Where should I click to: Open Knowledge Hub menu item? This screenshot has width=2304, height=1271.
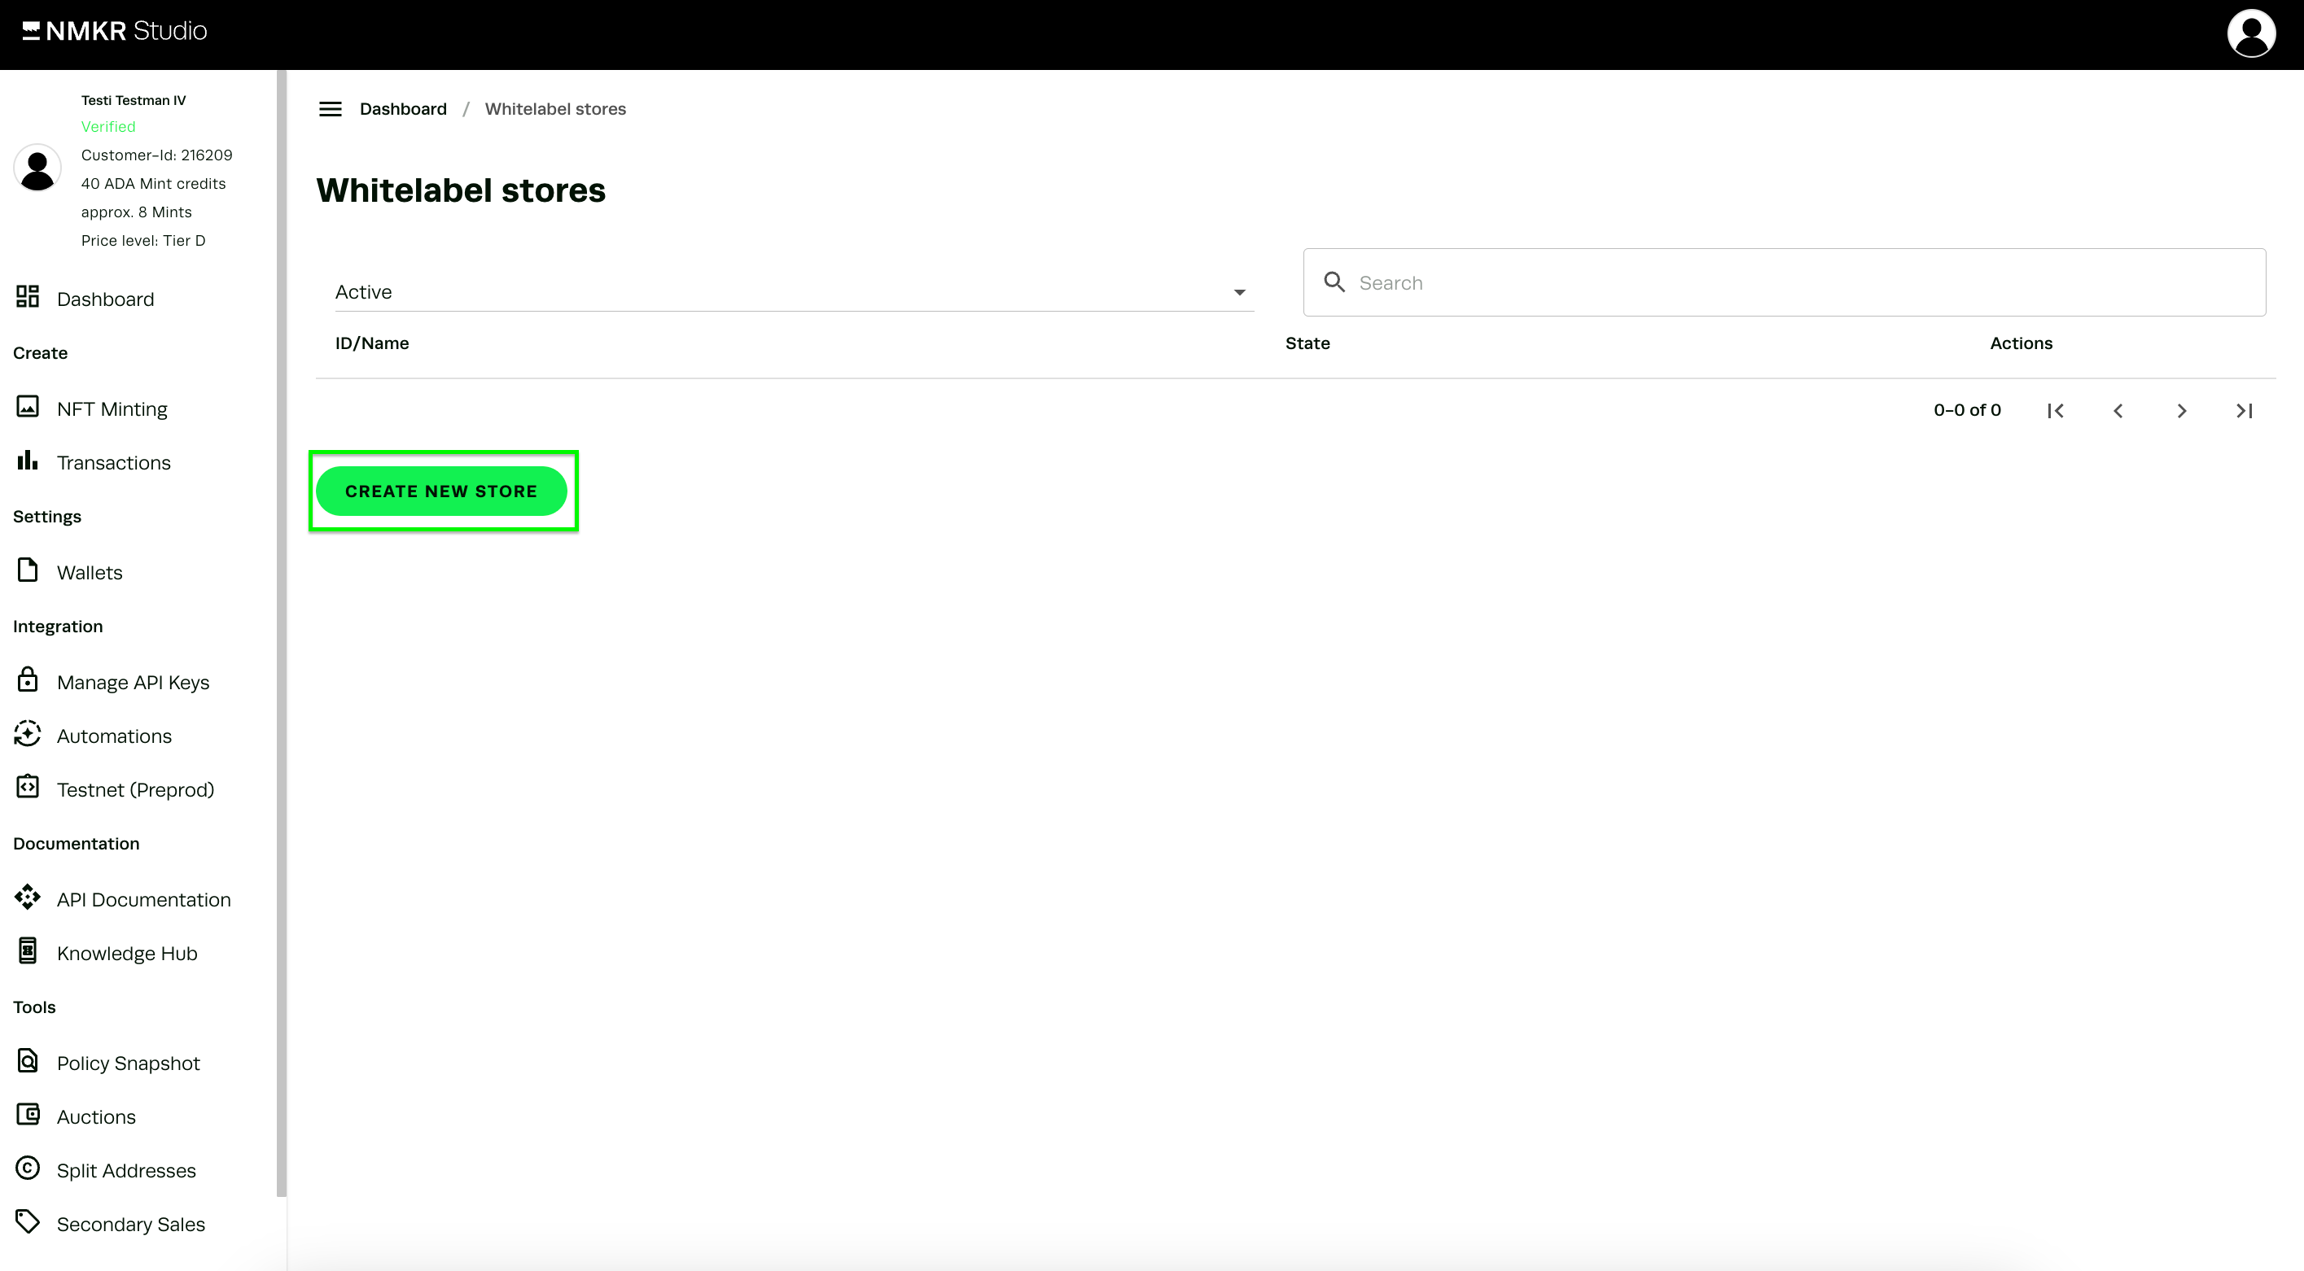pyautogui.click(x=127, y=953)
